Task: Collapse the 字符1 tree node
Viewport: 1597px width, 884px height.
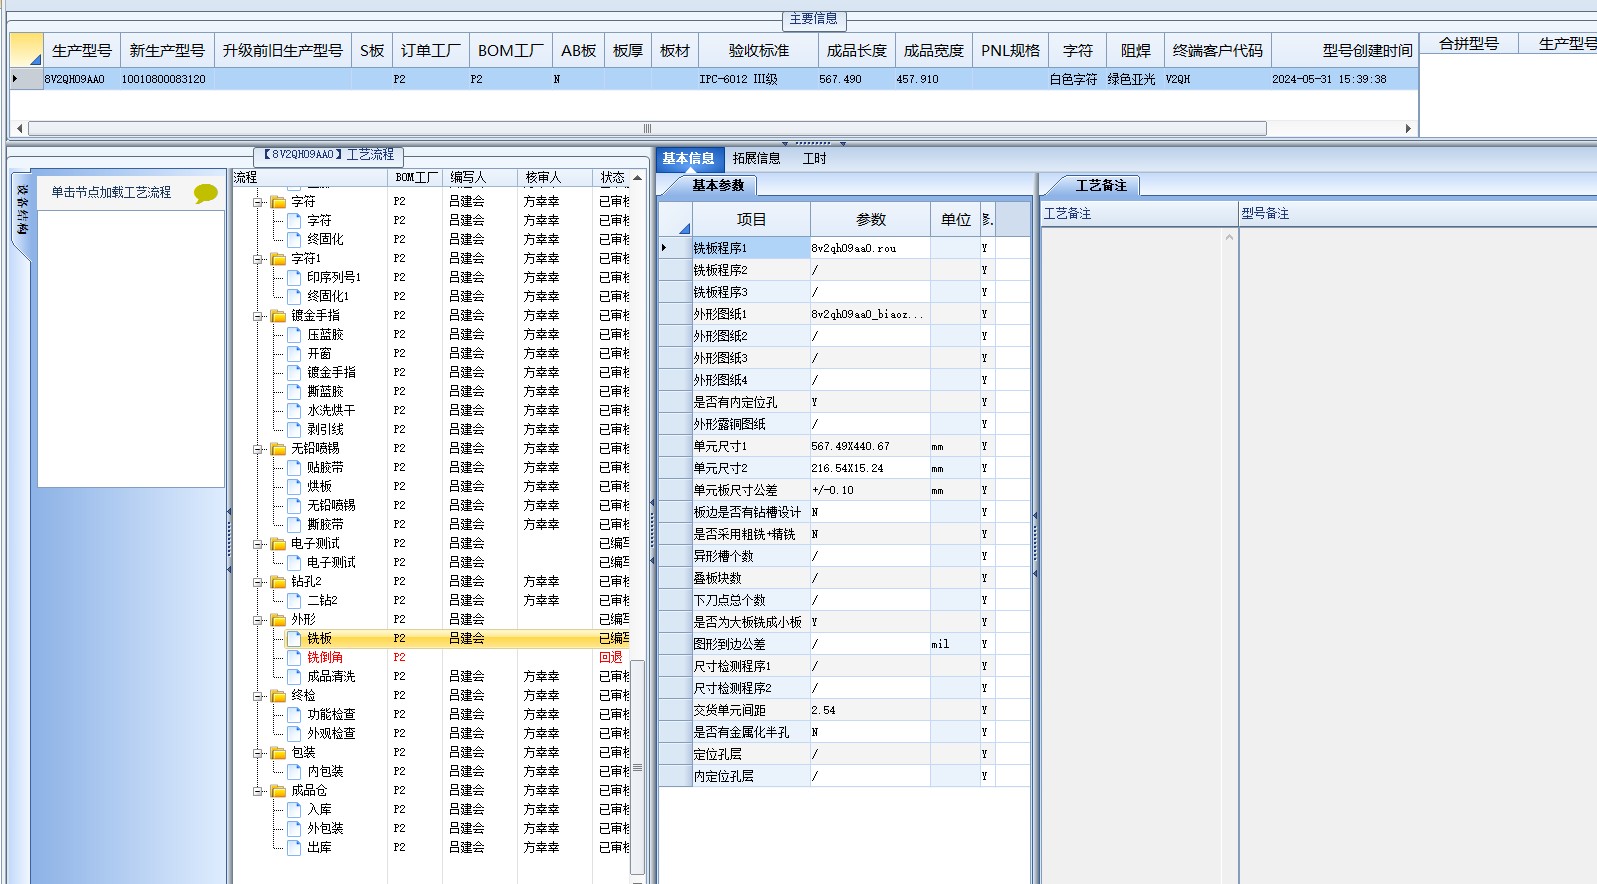Action: [x=259, y=259]
